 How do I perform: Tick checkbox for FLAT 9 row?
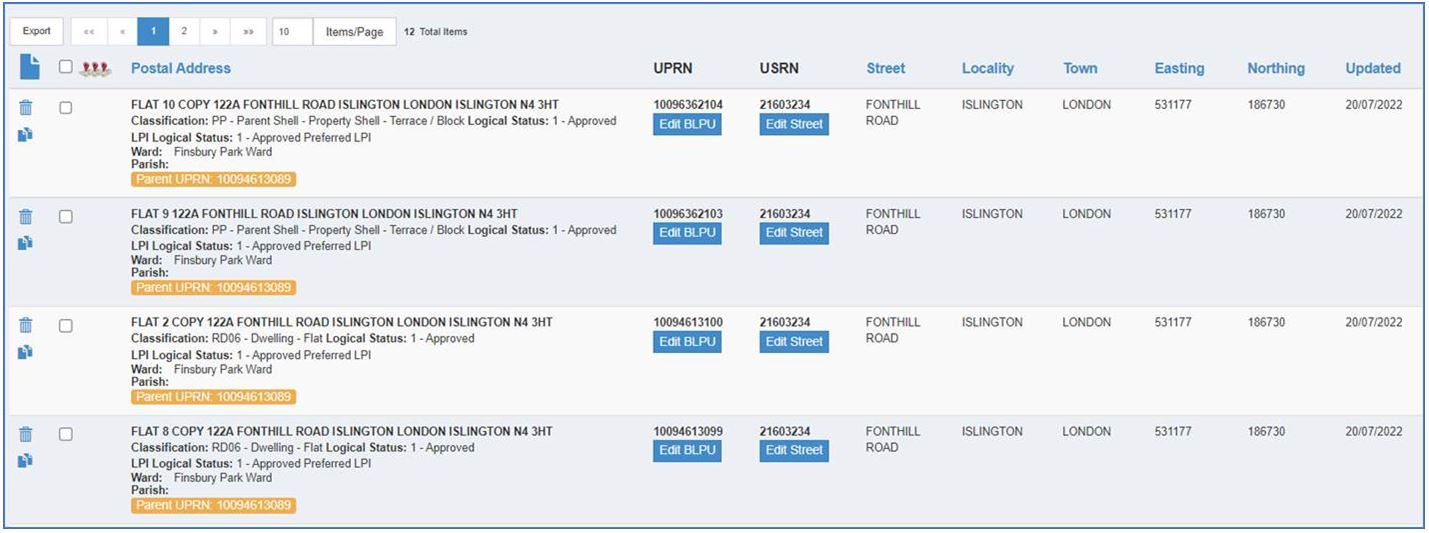click(x=65, y=216)
